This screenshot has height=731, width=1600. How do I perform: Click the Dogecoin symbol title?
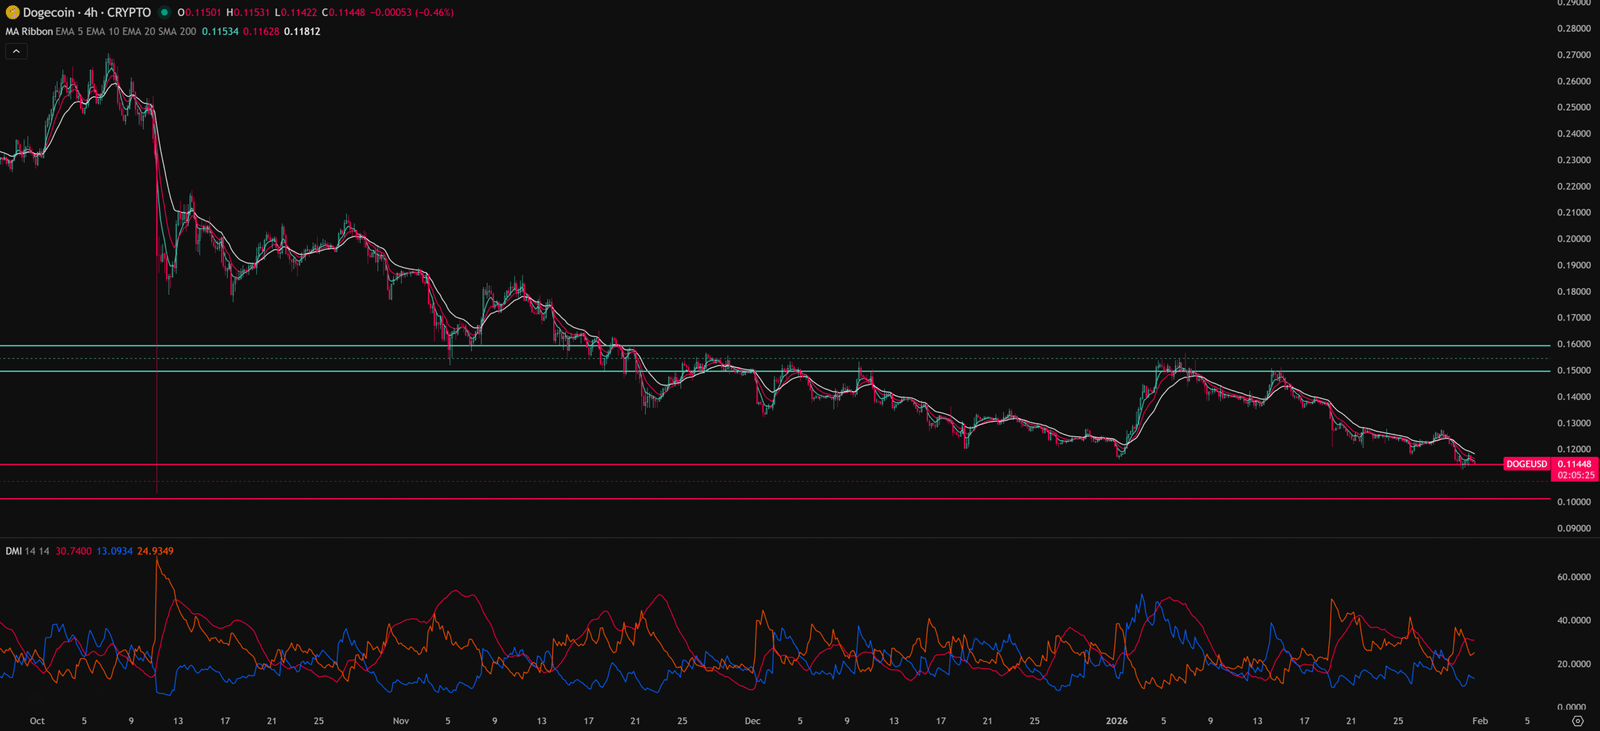[x=86, y=13]
